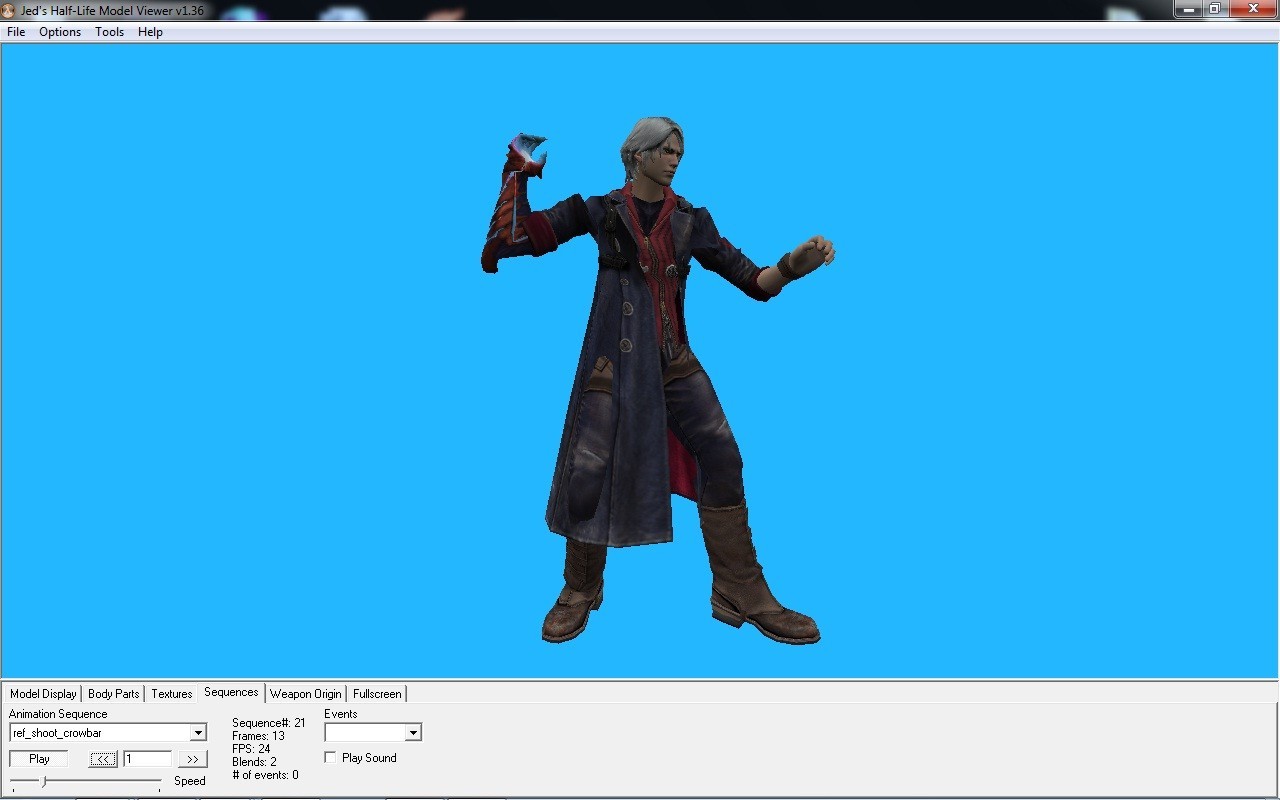Minimize the Model Viewer window
1280x800 pixels.
pyautogui.click(x=1187, y=8)
